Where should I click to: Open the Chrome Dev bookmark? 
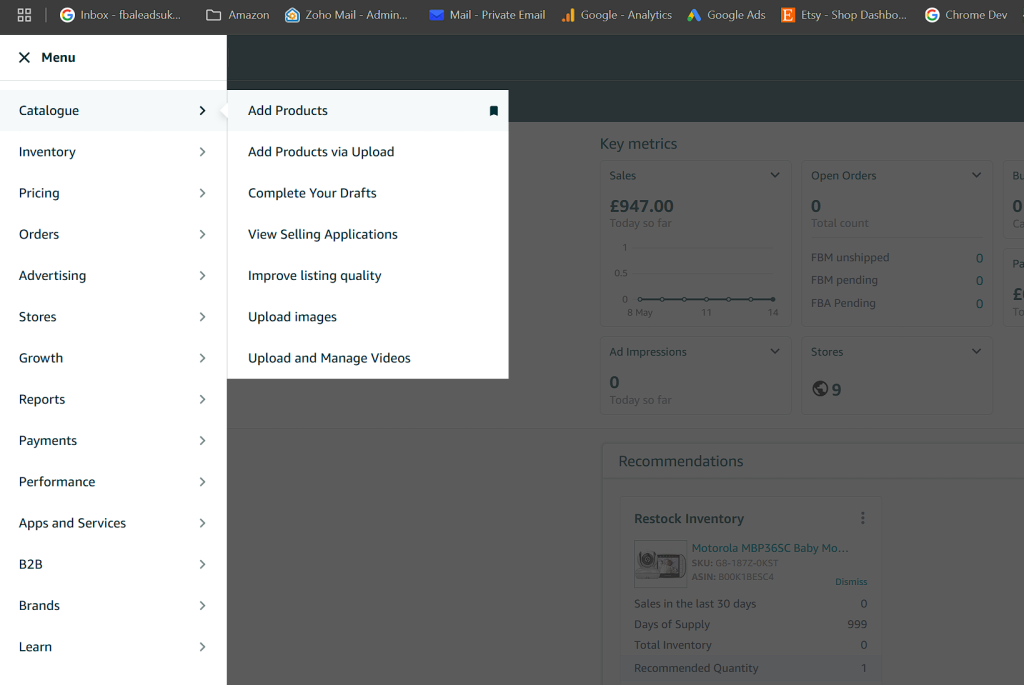(x=966, y=15)
